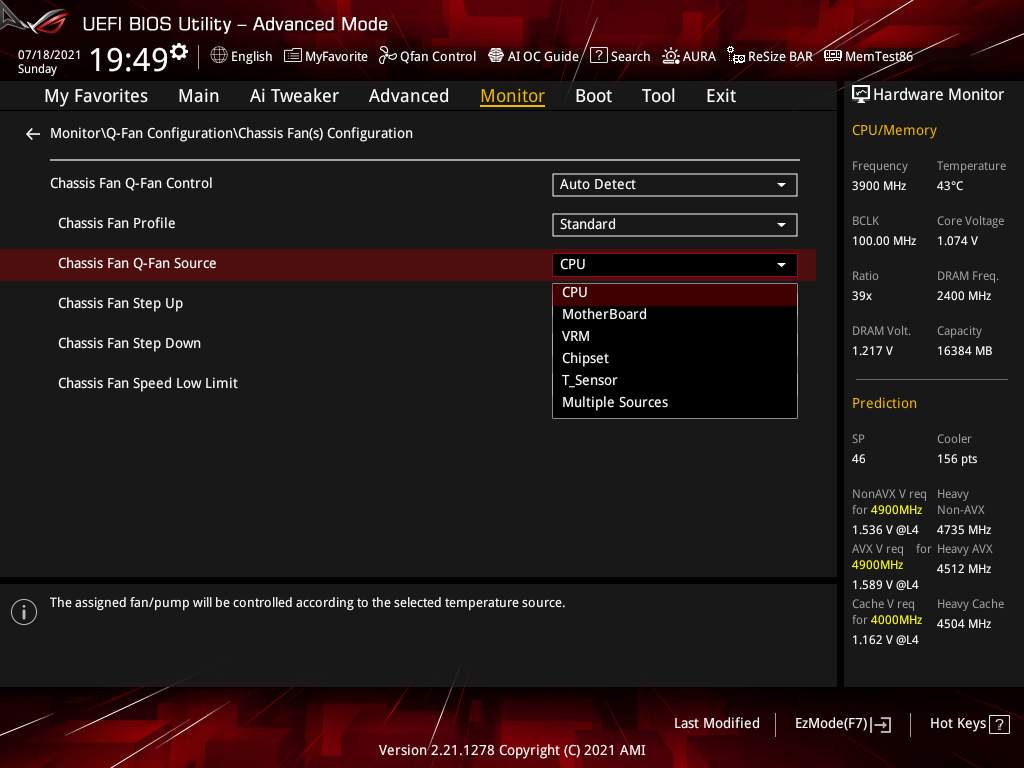Switch to the Ai Tweaker tab
1024x768 pixels.
(x=294, y=95)
